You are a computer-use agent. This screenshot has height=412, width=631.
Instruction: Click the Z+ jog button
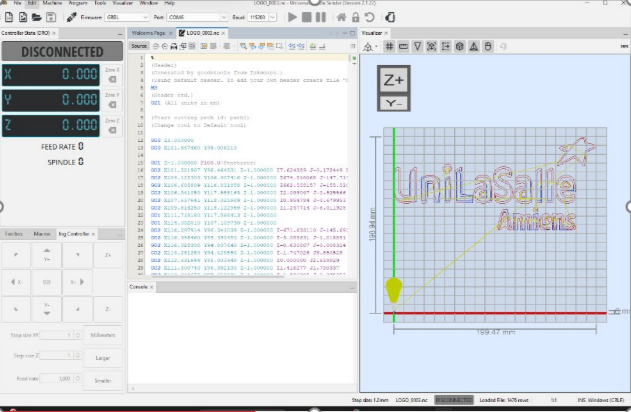[108, 255]
